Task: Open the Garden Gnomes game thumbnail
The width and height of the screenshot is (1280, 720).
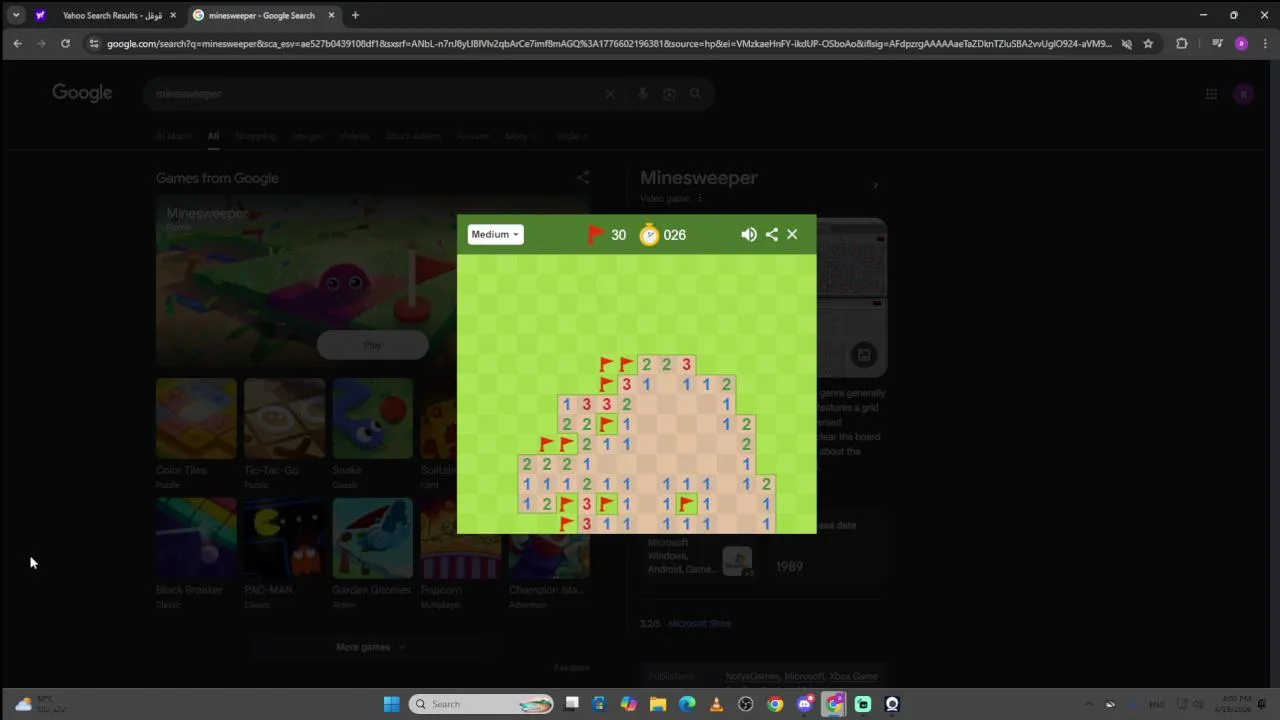Action: [x=372, y=538]
